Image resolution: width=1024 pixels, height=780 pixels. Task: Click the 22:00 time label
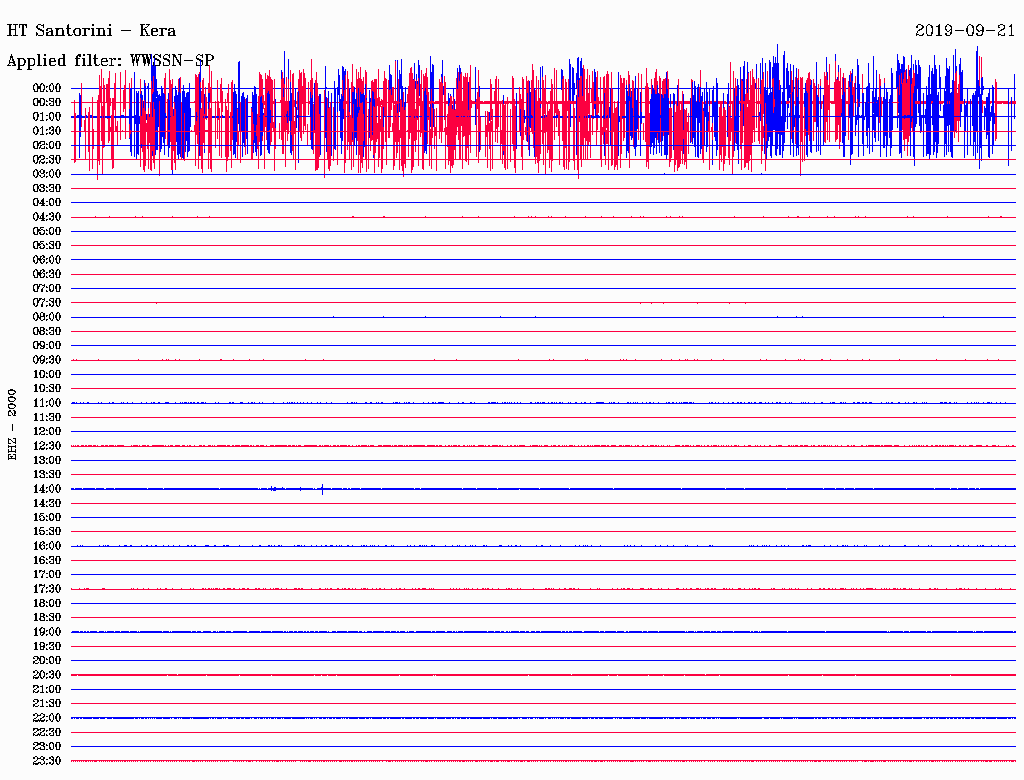coord(48,718)
